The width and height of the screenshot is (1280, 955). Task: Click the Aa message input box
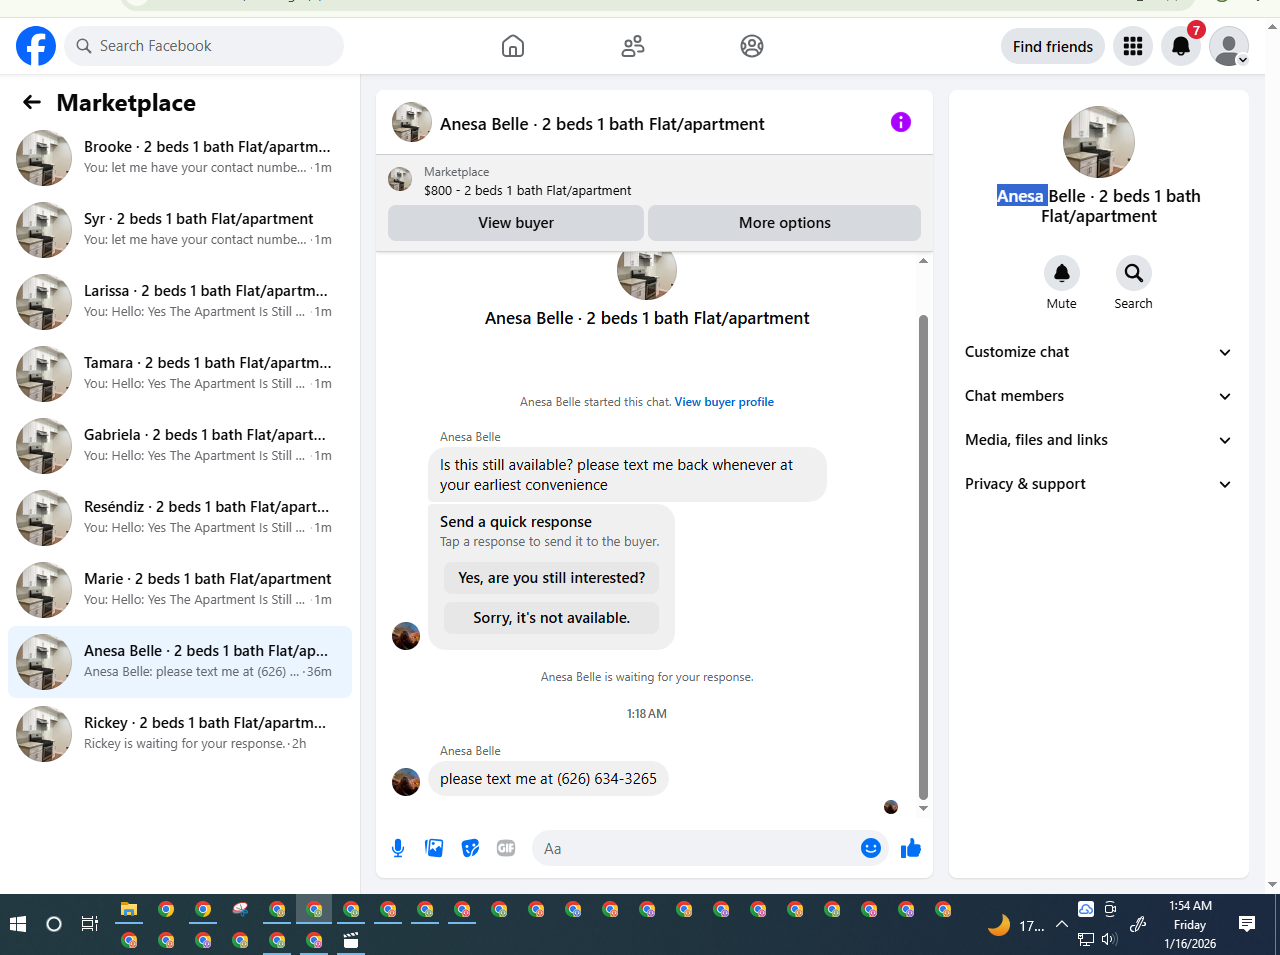click(697, 848)
